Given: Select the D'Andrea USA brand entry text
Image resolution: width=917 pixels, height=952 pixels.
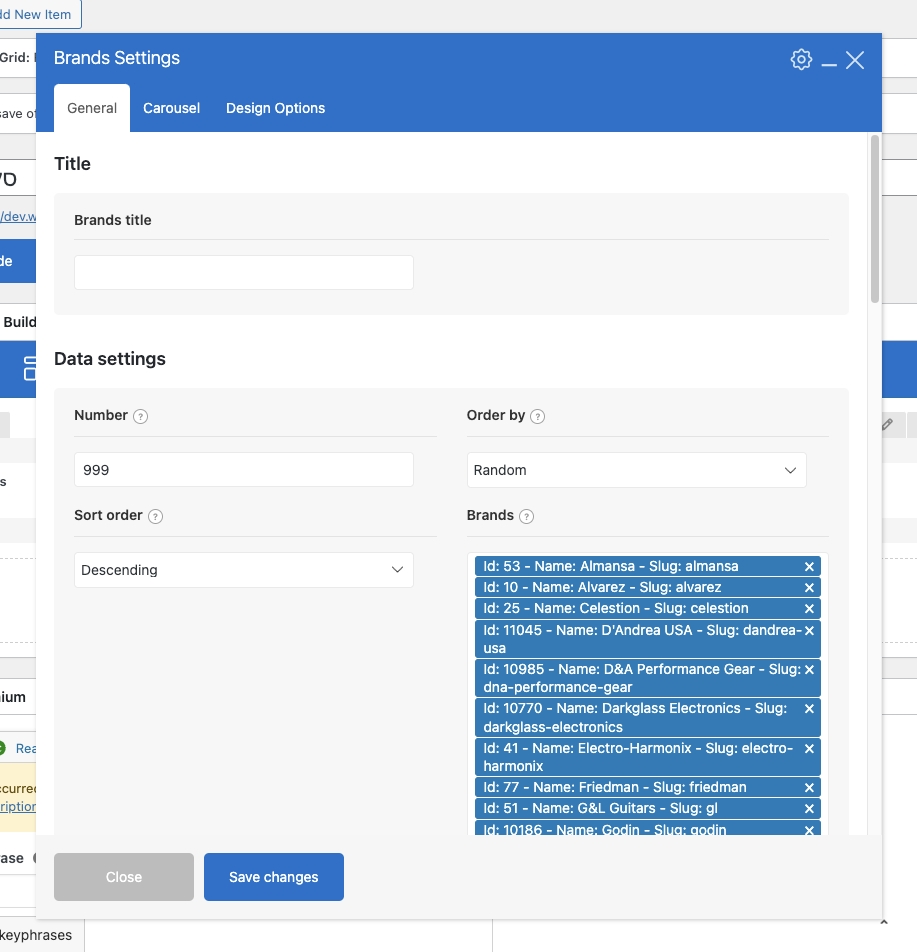Looking at the screenshot, I should point(643,639).
